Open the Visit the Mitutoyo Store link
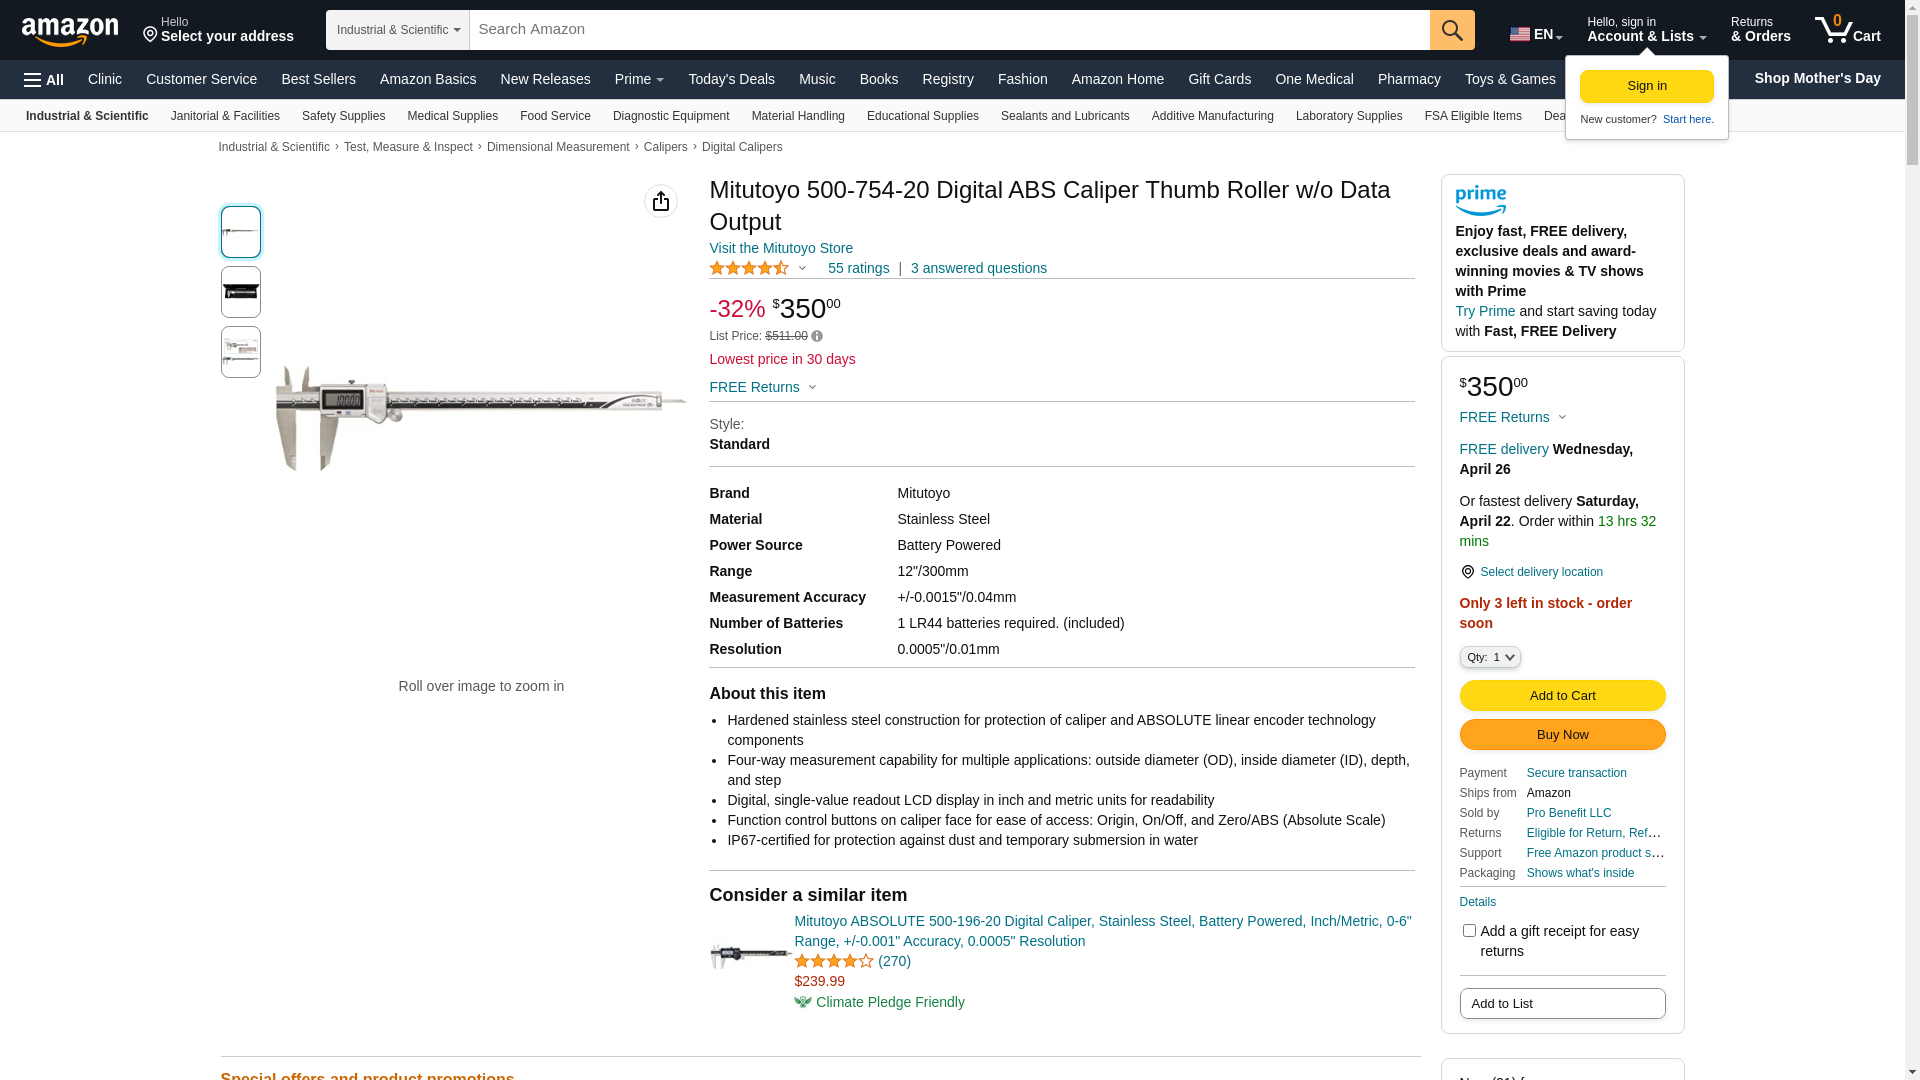 [780, 248]
